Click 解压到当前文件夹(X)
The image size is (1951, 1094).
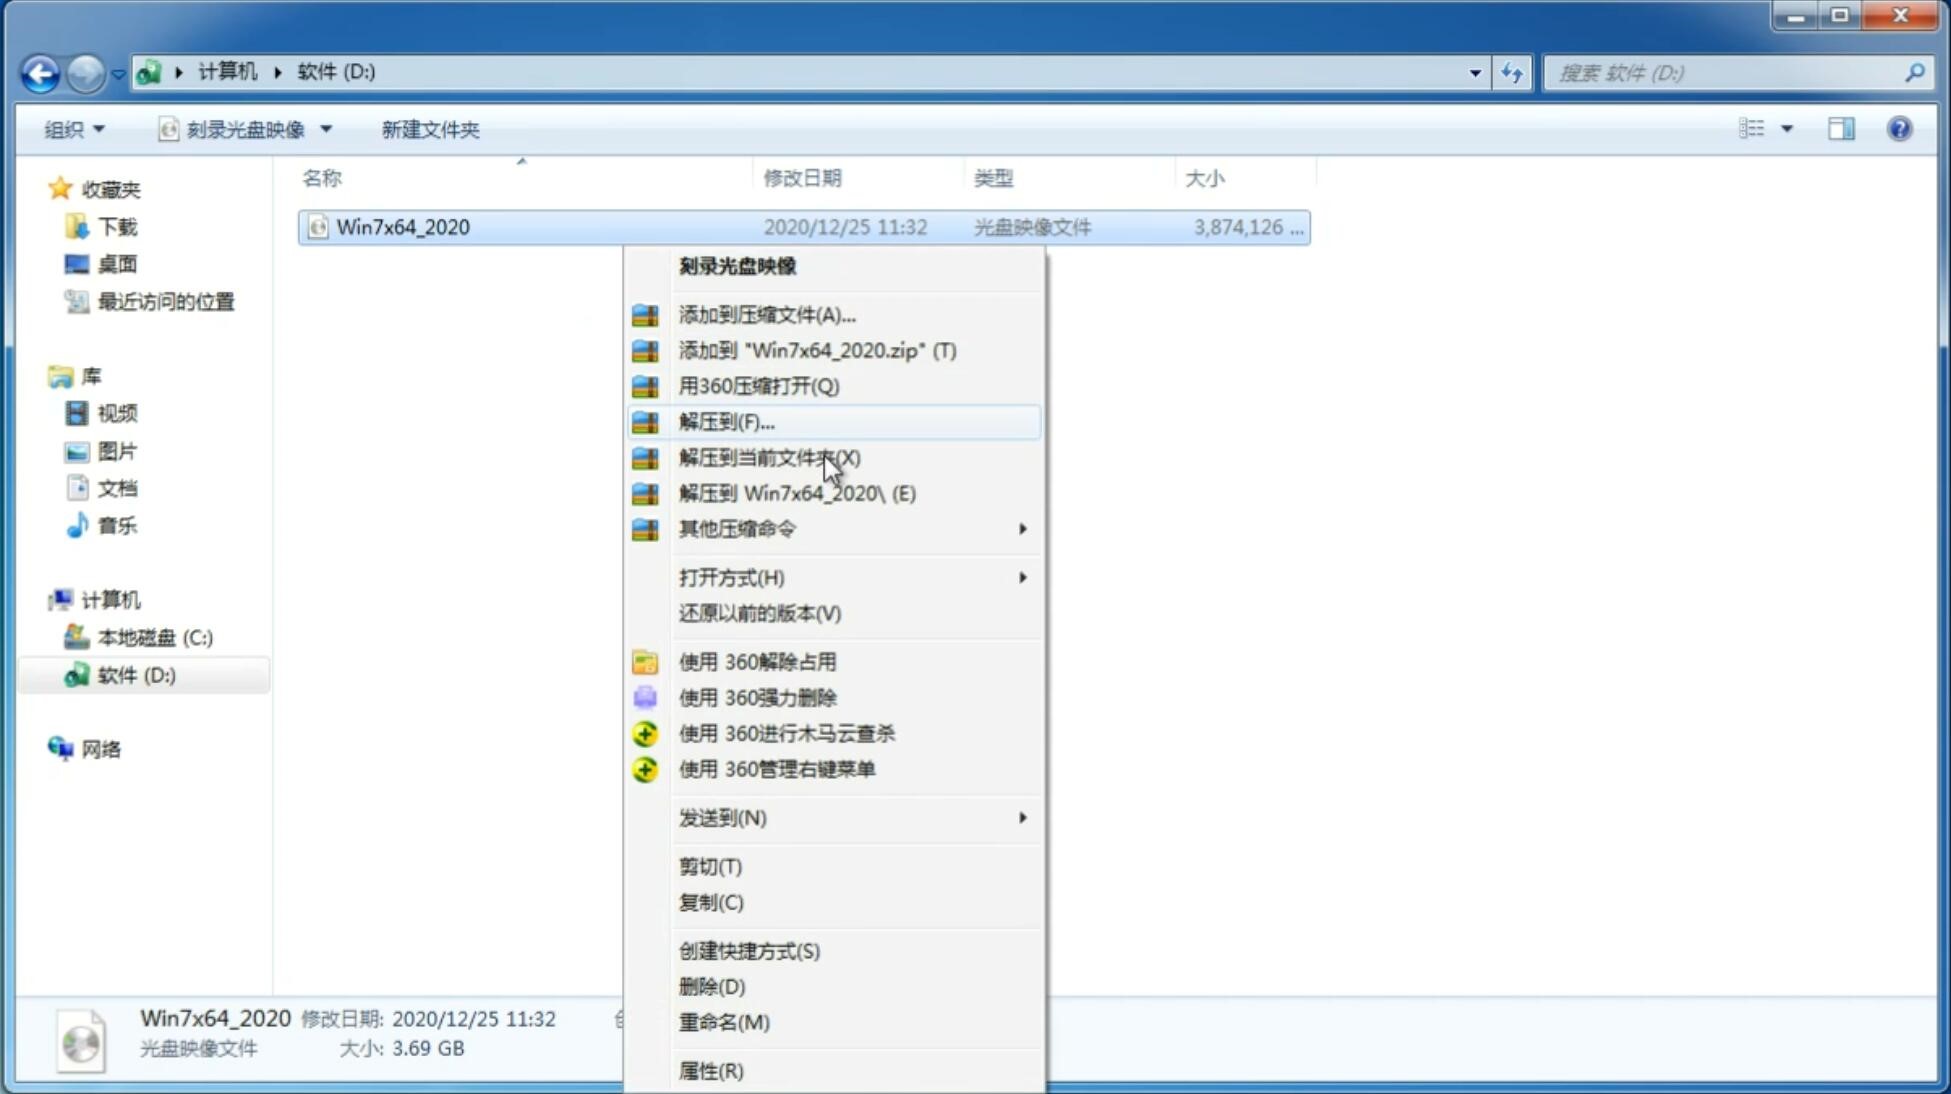click(769, 457)
